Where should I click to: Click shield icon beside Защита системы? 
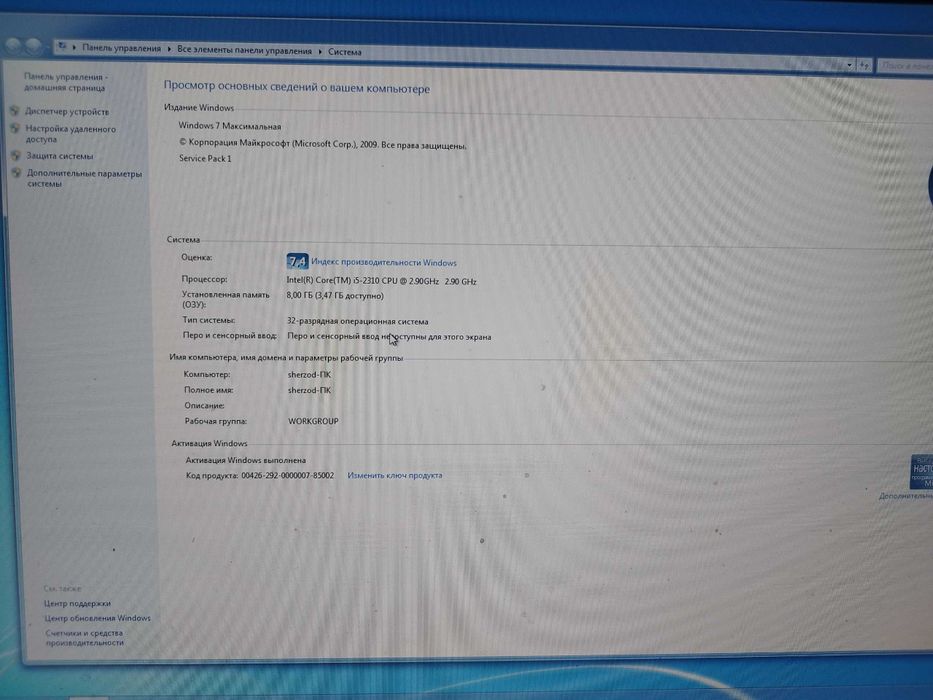[x=15, y=156]
